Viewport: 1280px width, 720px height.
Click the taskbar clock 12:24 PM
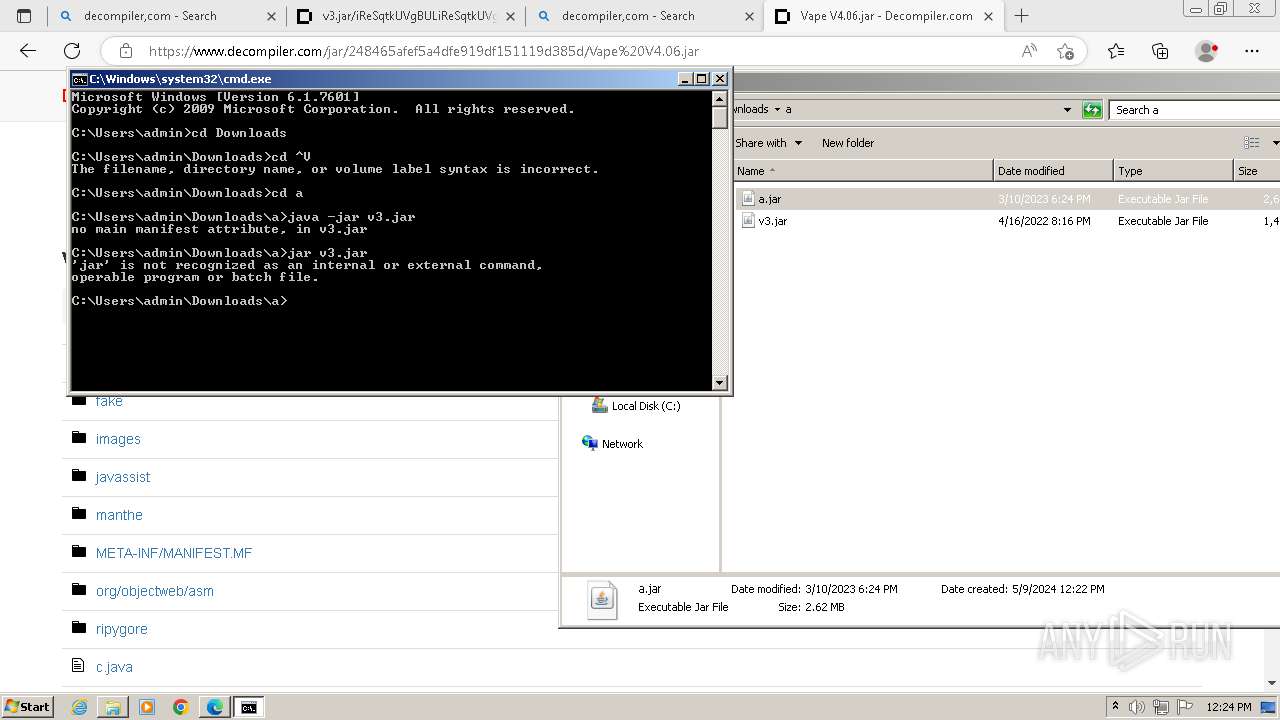click(1229, 707)
